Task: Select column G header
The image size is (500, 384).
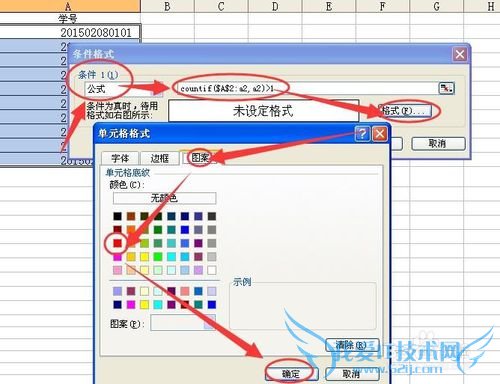Action: [x=437, y=6]
